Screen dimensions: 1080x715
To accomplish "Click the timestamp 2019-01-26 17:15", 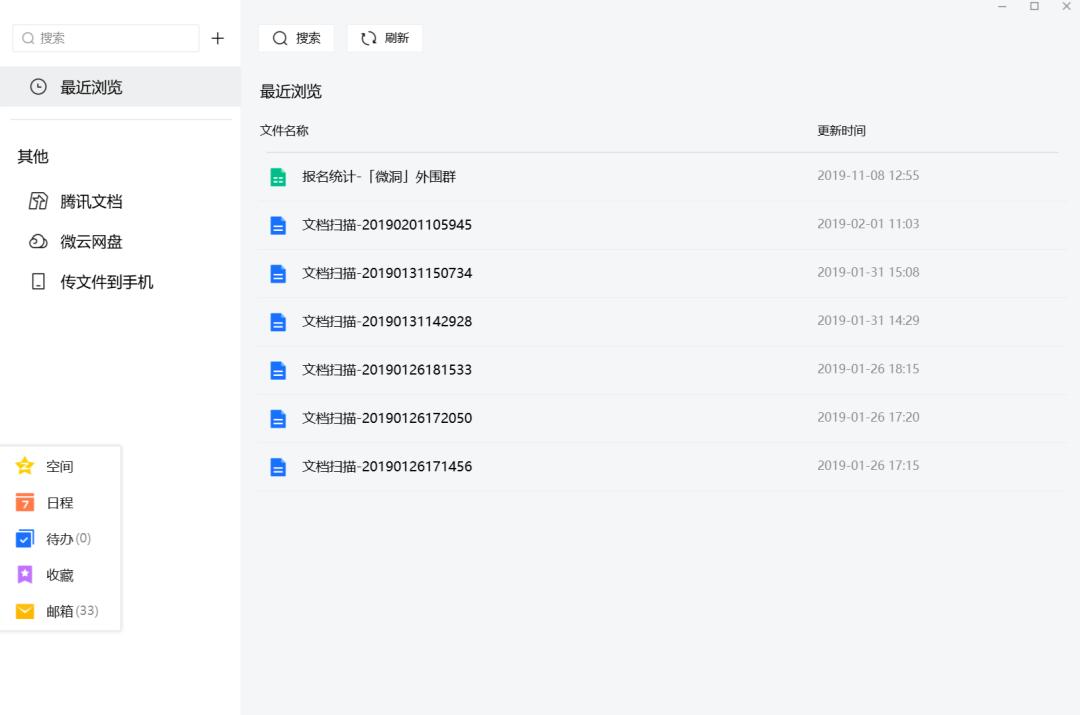I will pyautogui.click(x=868, y=465).
